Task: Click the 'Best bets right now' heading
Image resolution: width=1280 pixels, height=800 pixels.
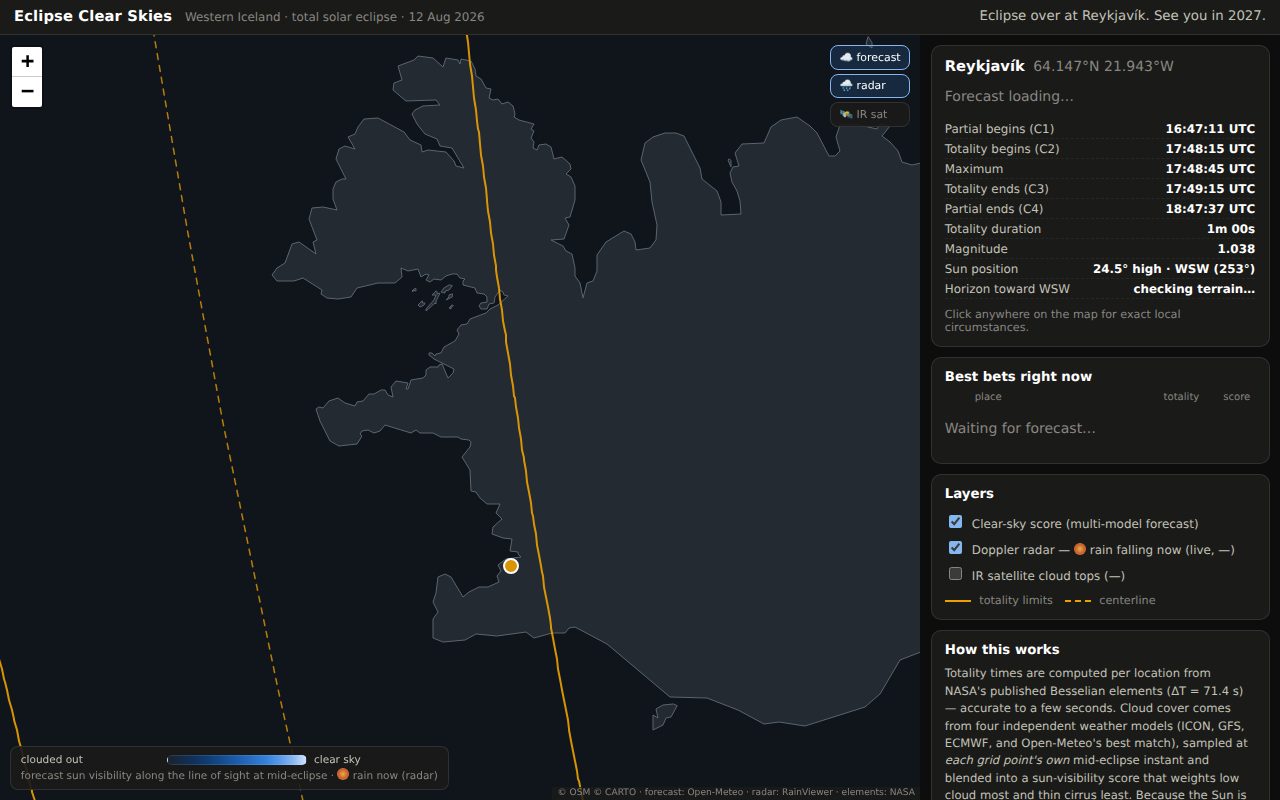Action: 1018,376
